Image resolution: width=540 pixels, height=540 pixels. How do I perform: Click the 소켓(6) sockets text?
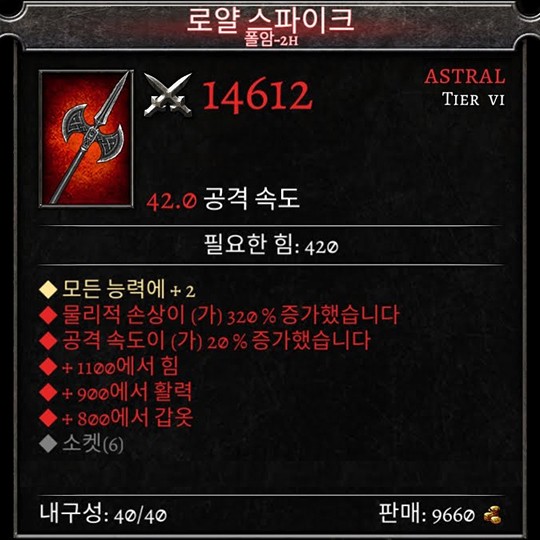tap(93, 444)
